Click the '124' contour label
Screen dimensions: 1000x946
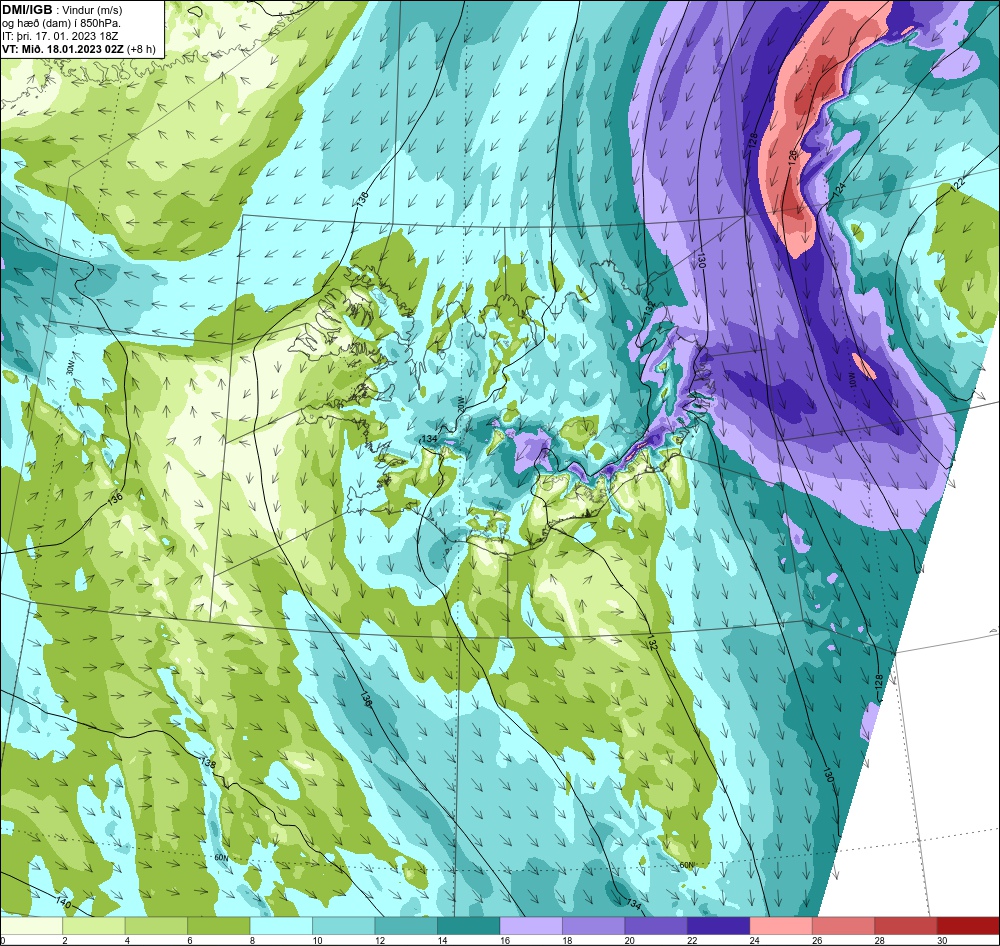point(839,188)
